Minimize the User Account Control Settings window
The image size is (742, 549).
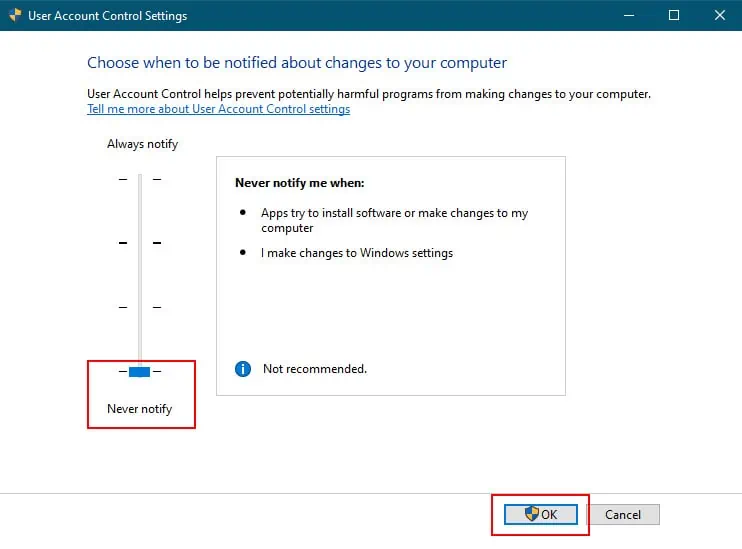pyautogui.click(x=629, y=15)
